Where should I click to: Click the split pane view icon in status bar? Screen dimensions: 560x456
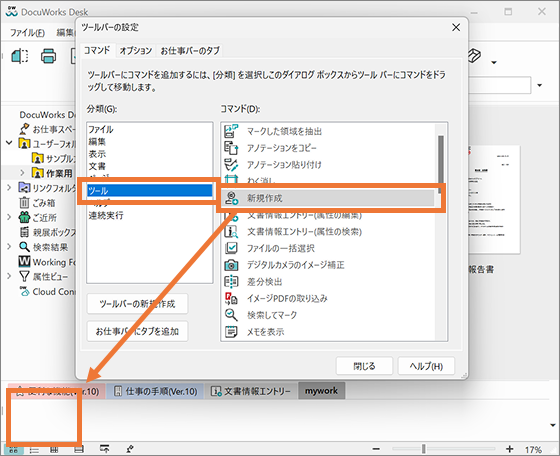pyautogui.click(x=79, y=450)
